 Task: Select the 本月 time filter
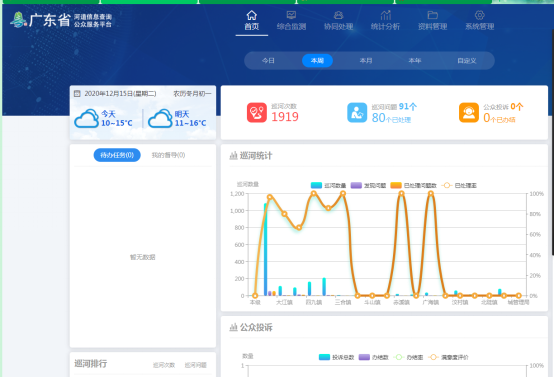pos(366,61)
